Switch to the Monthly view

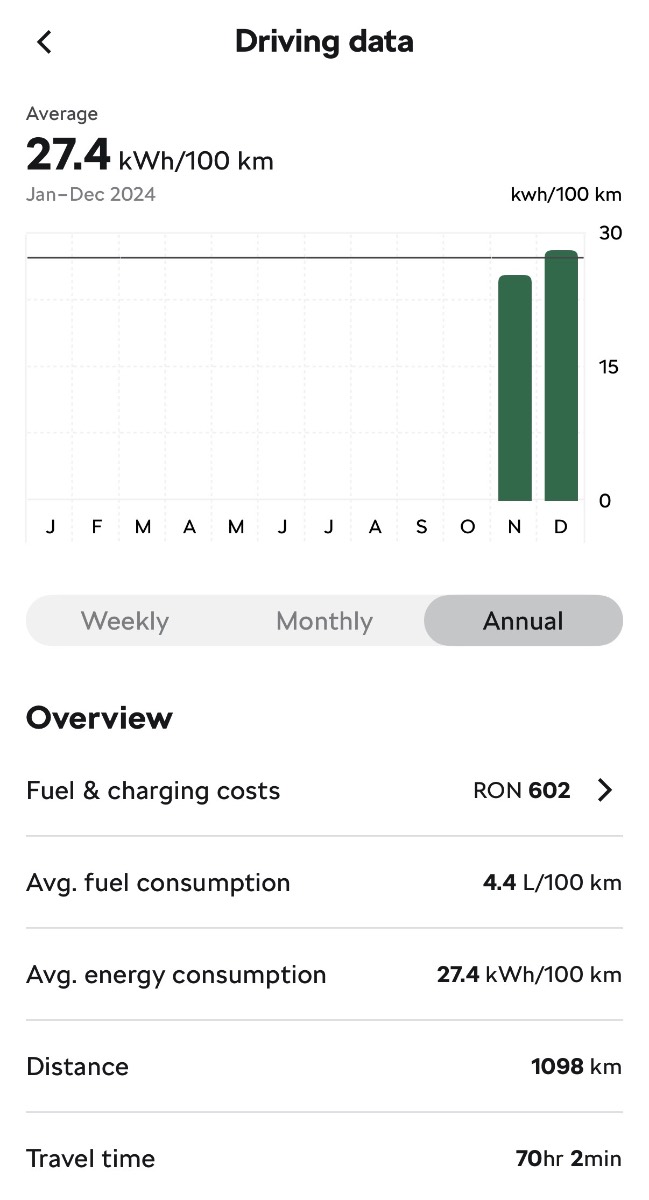tap(324, 621)
